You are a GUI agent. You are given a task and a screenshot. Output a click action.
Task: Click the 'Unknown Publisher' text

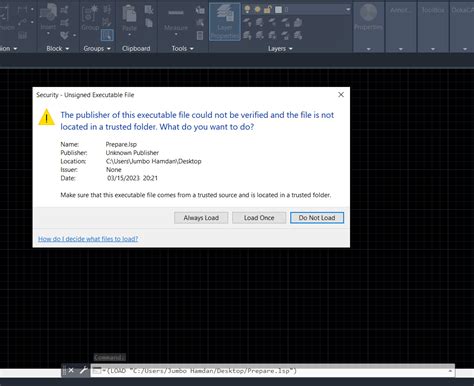point(132,153)
